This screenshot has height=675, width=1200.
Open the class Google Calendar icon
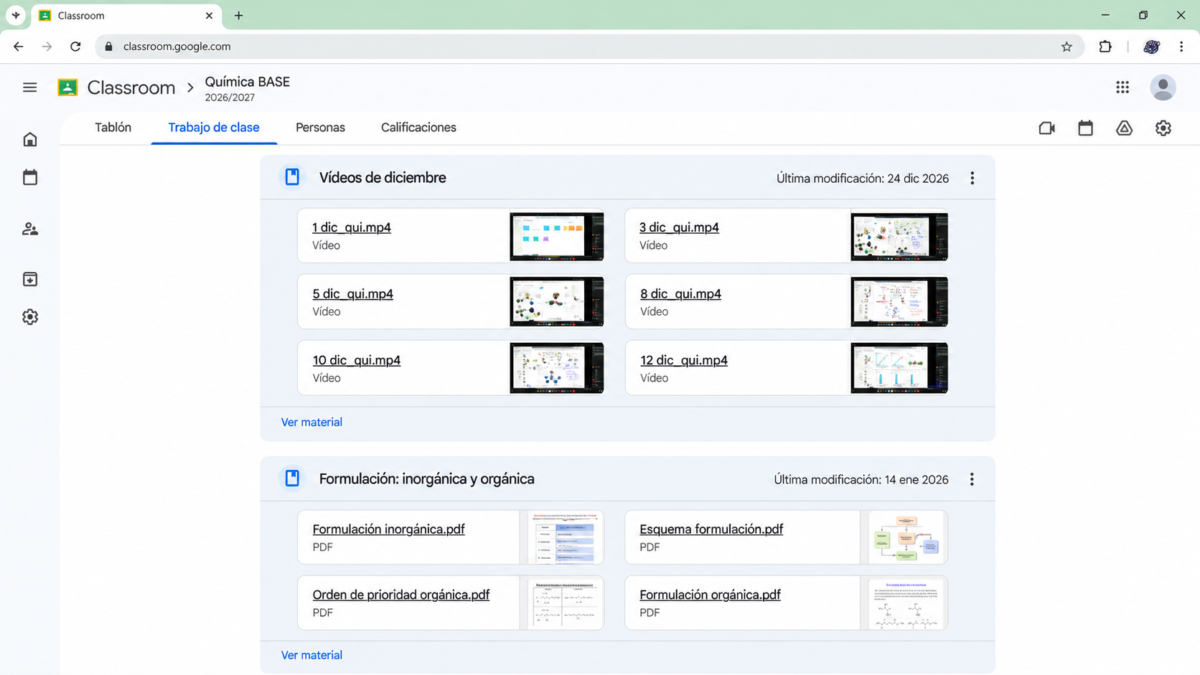(x=1085, y=128)
